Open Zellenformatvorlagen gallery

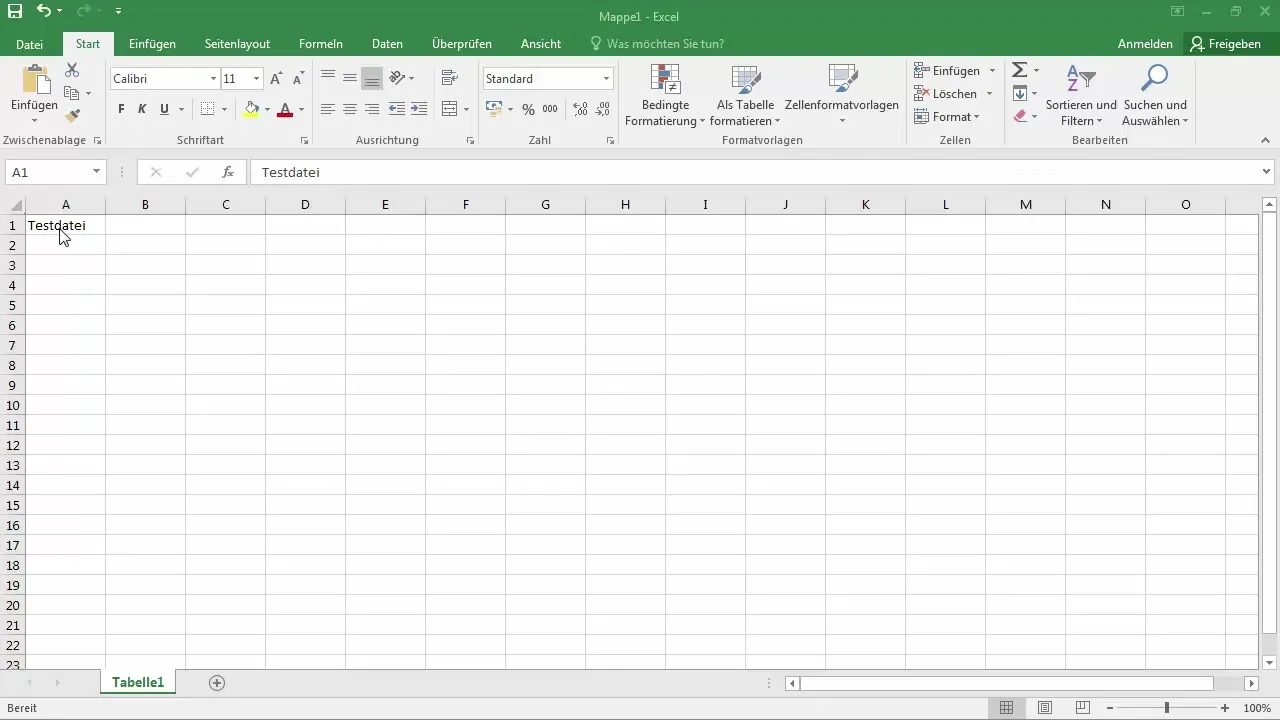(842, 97)
